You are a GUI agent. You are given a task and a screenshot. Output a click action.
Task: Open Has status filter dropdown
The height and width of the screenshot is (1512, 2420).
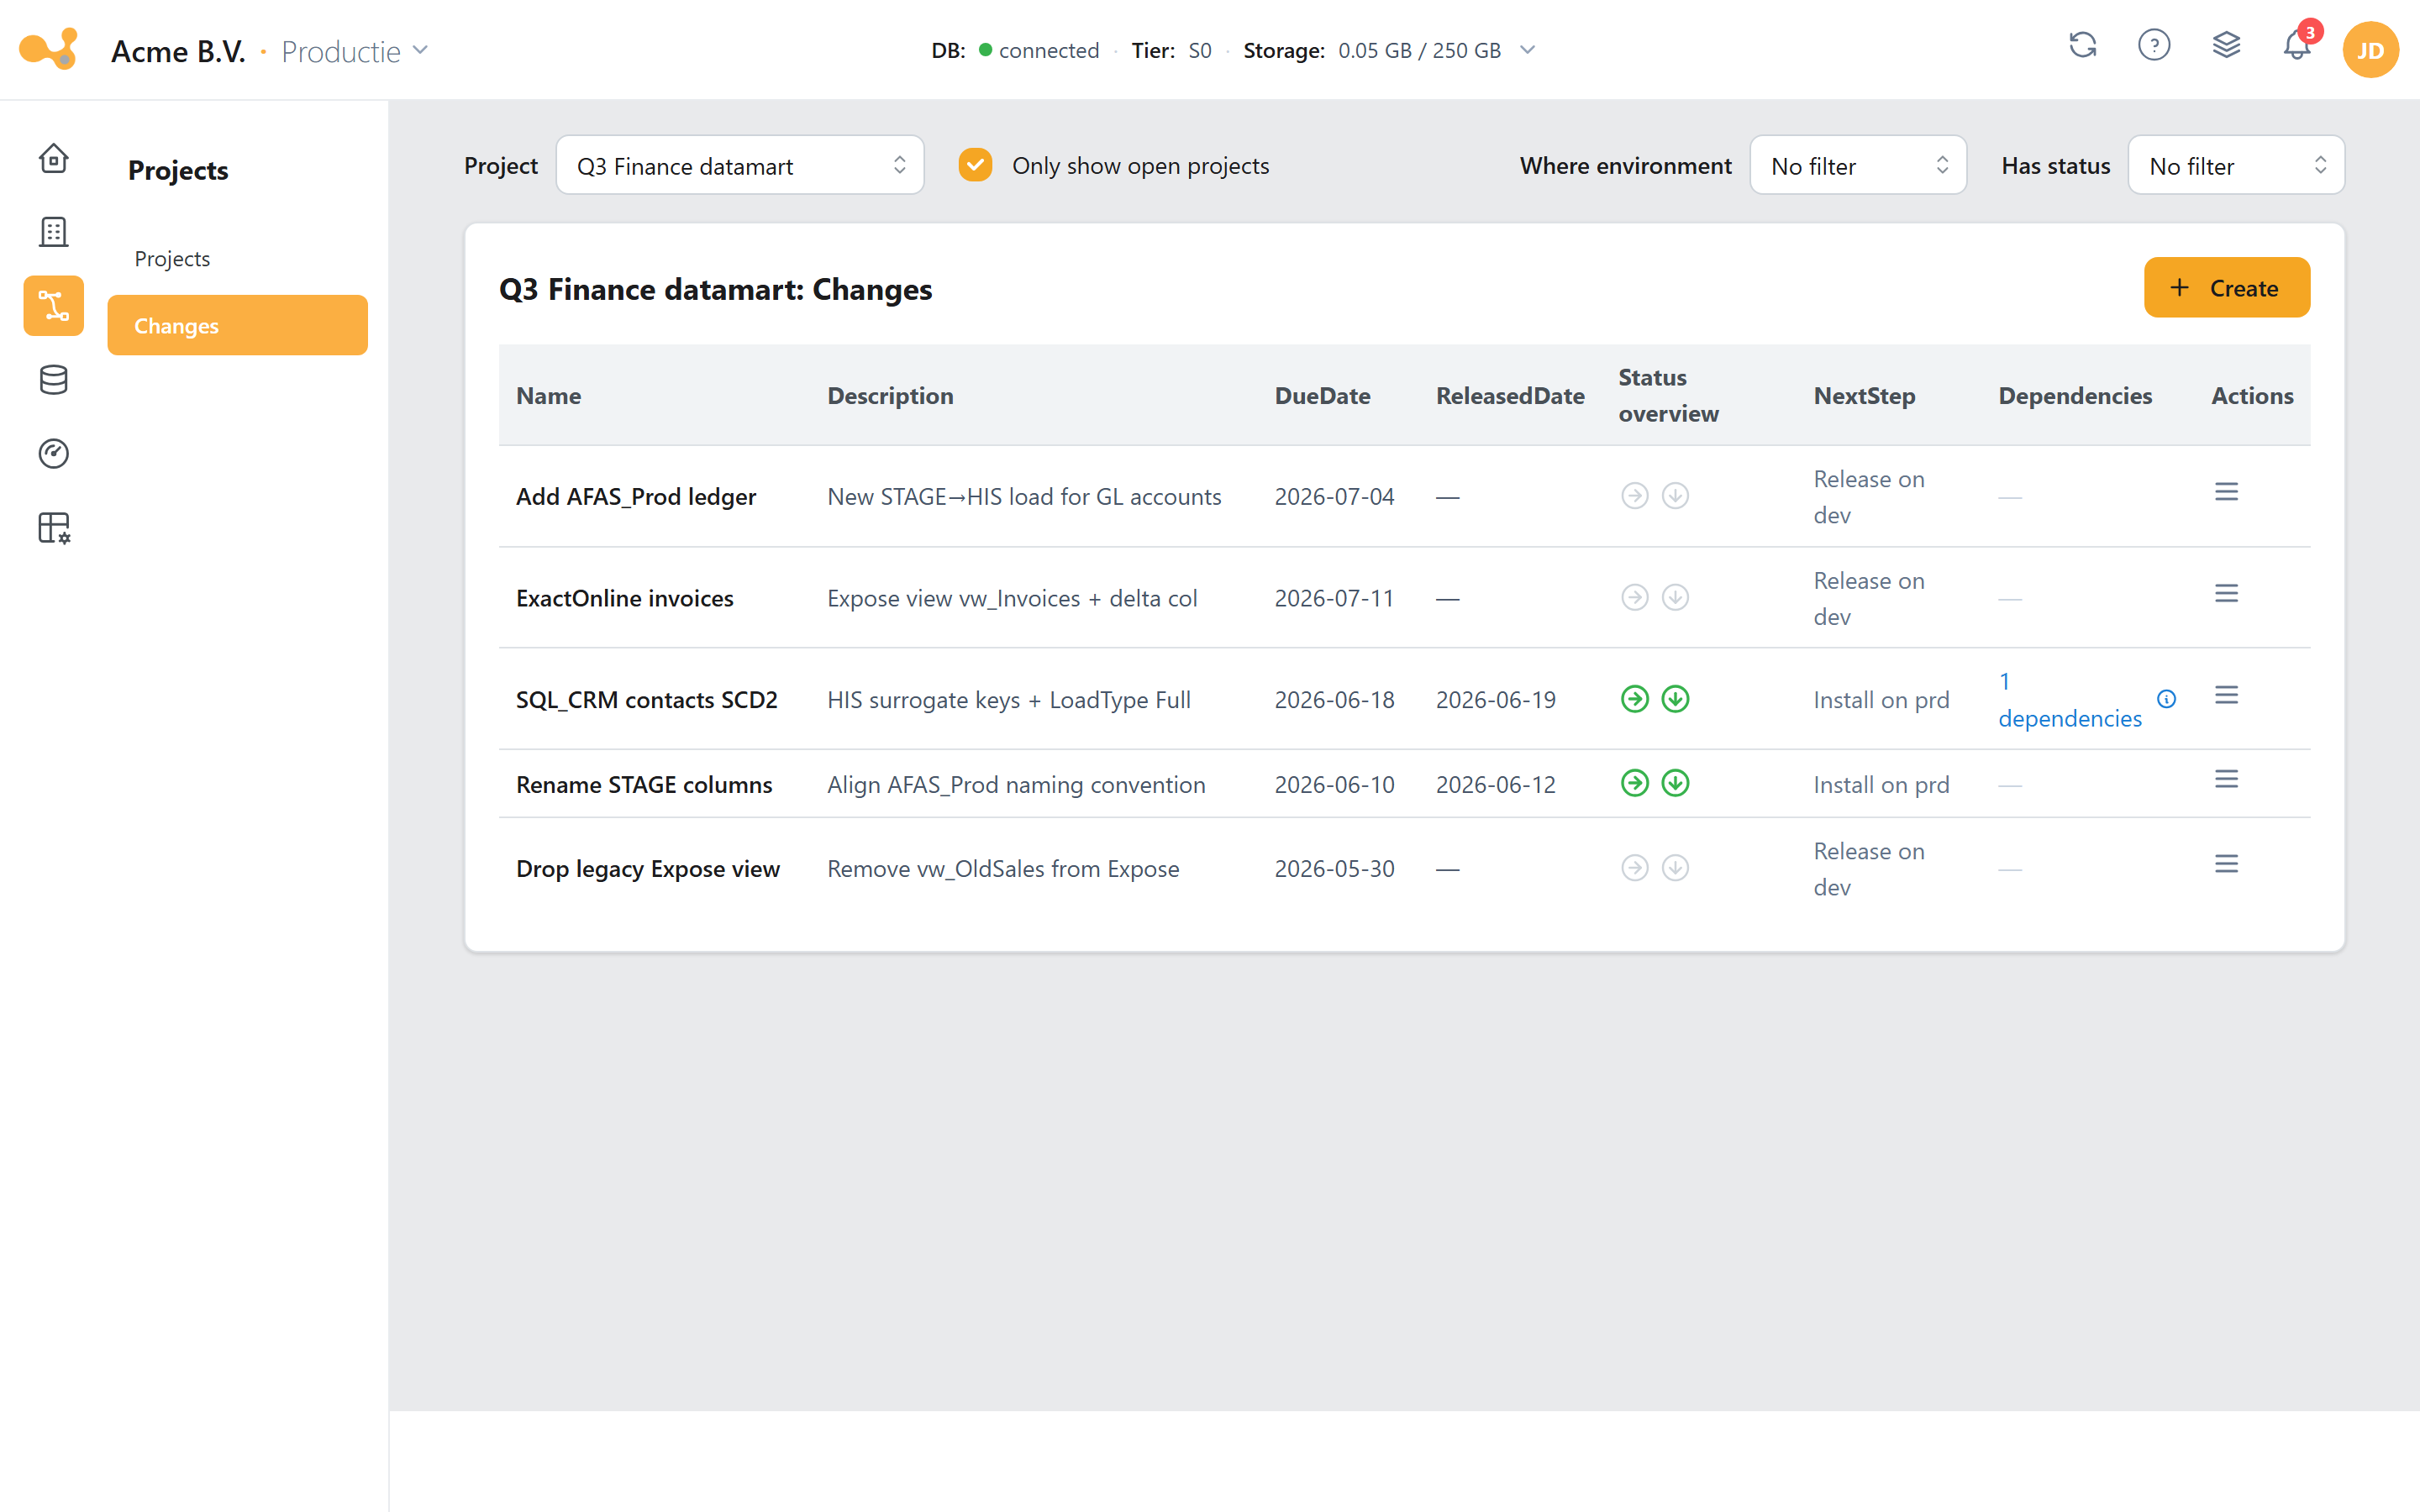[2235, 165]
